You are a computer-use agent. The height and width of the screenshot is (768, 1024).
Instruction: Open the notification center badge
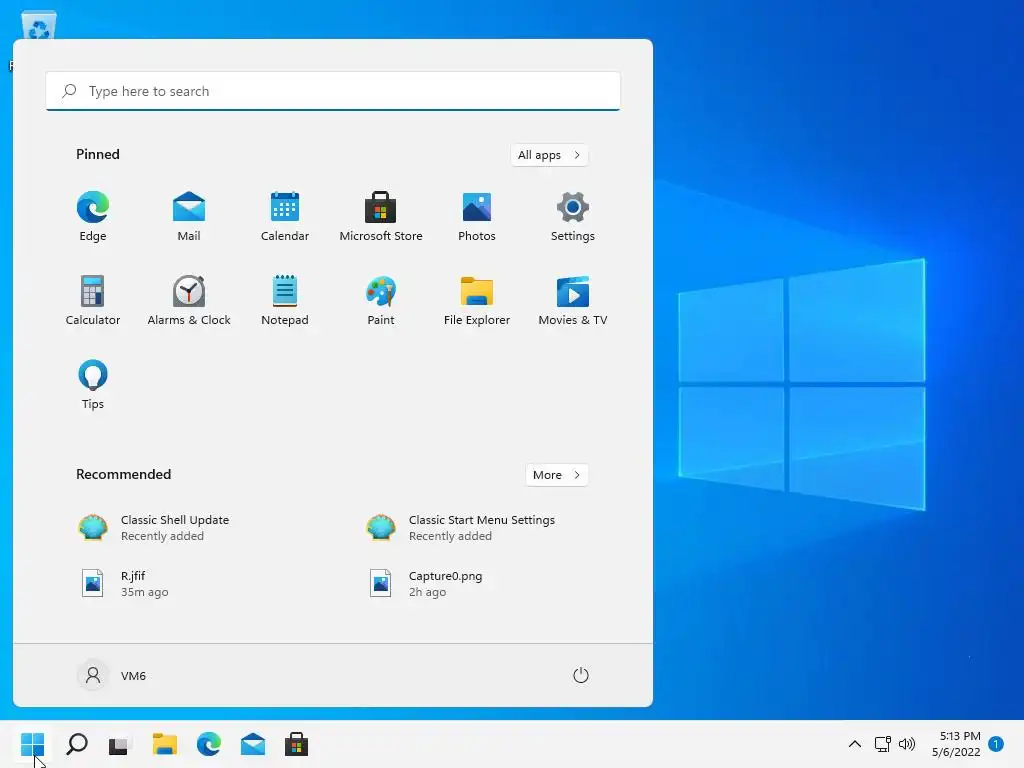click(996, 743)
